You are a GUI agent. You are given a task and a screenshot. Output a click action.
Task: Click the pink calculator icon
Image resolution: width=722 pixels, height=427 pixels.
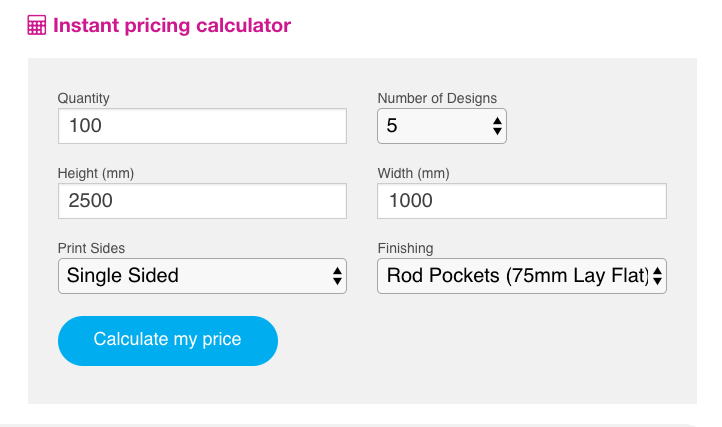(x=36, y=25)
